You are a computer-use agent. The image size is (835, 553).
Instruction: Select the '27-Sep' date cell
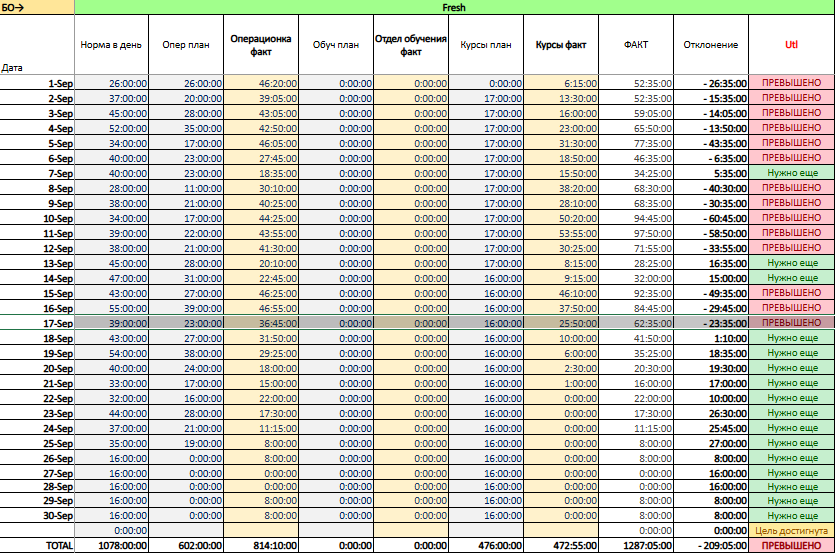coord(37,473)
